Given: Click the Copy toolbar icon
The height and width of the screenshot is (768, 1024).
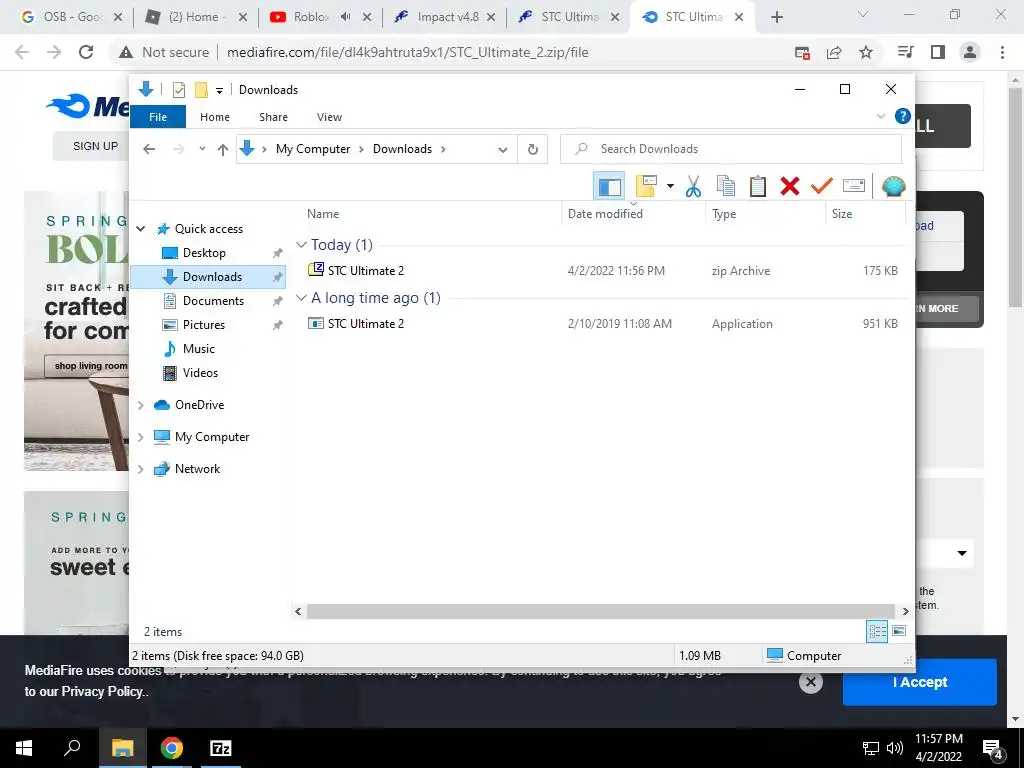Looking at the screenshot, I should (x=726, y=186).
